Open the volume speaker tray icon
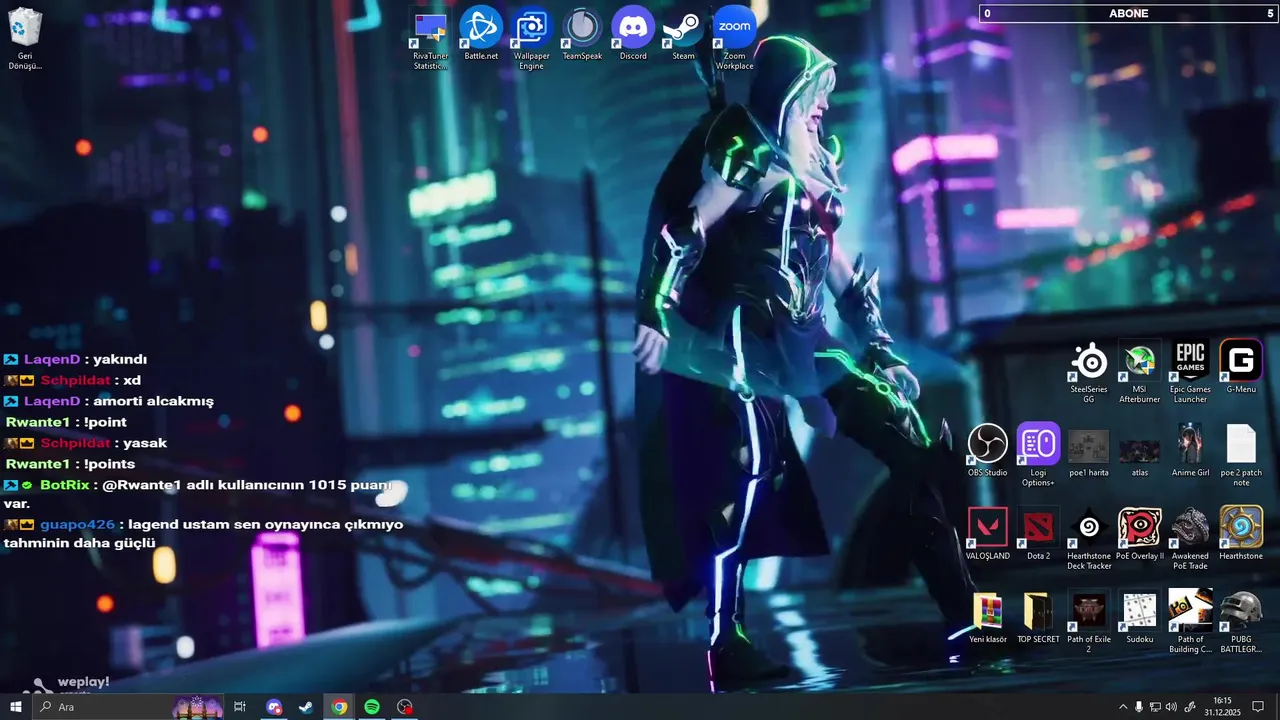 [x=1171, y=707]
